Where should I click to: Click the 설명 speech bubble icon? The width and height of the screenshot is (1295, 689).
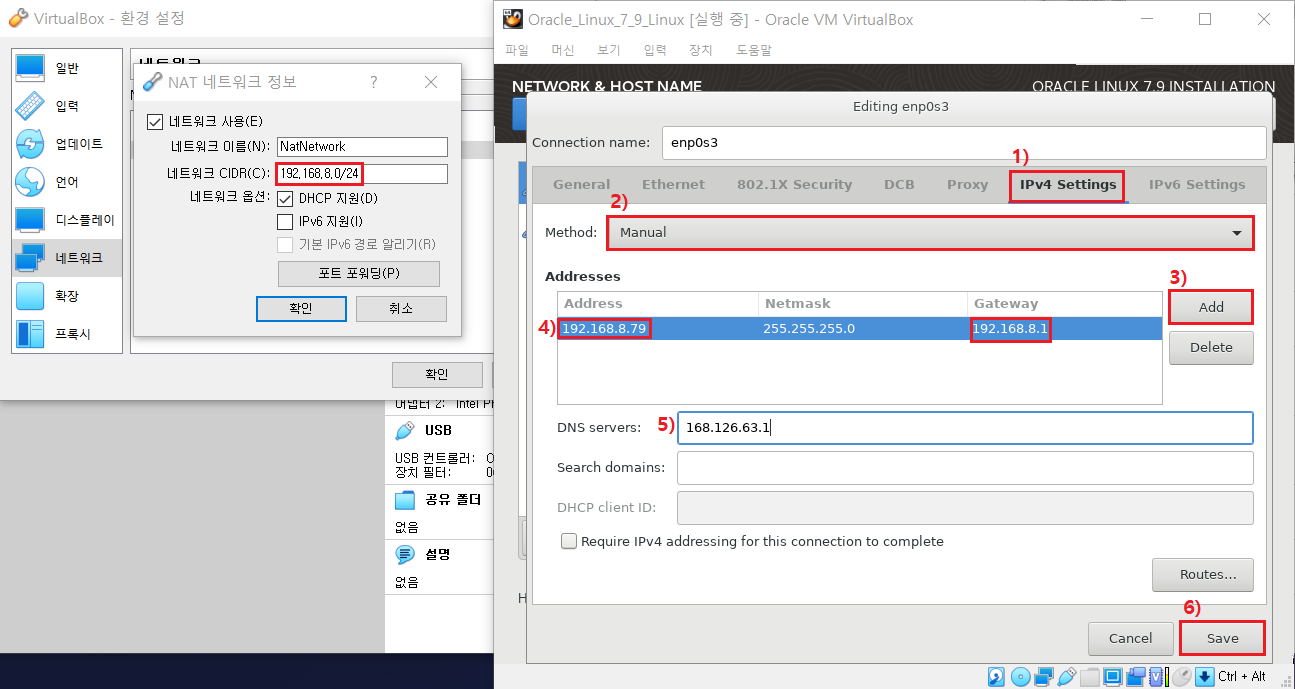(x=405, y=554)
